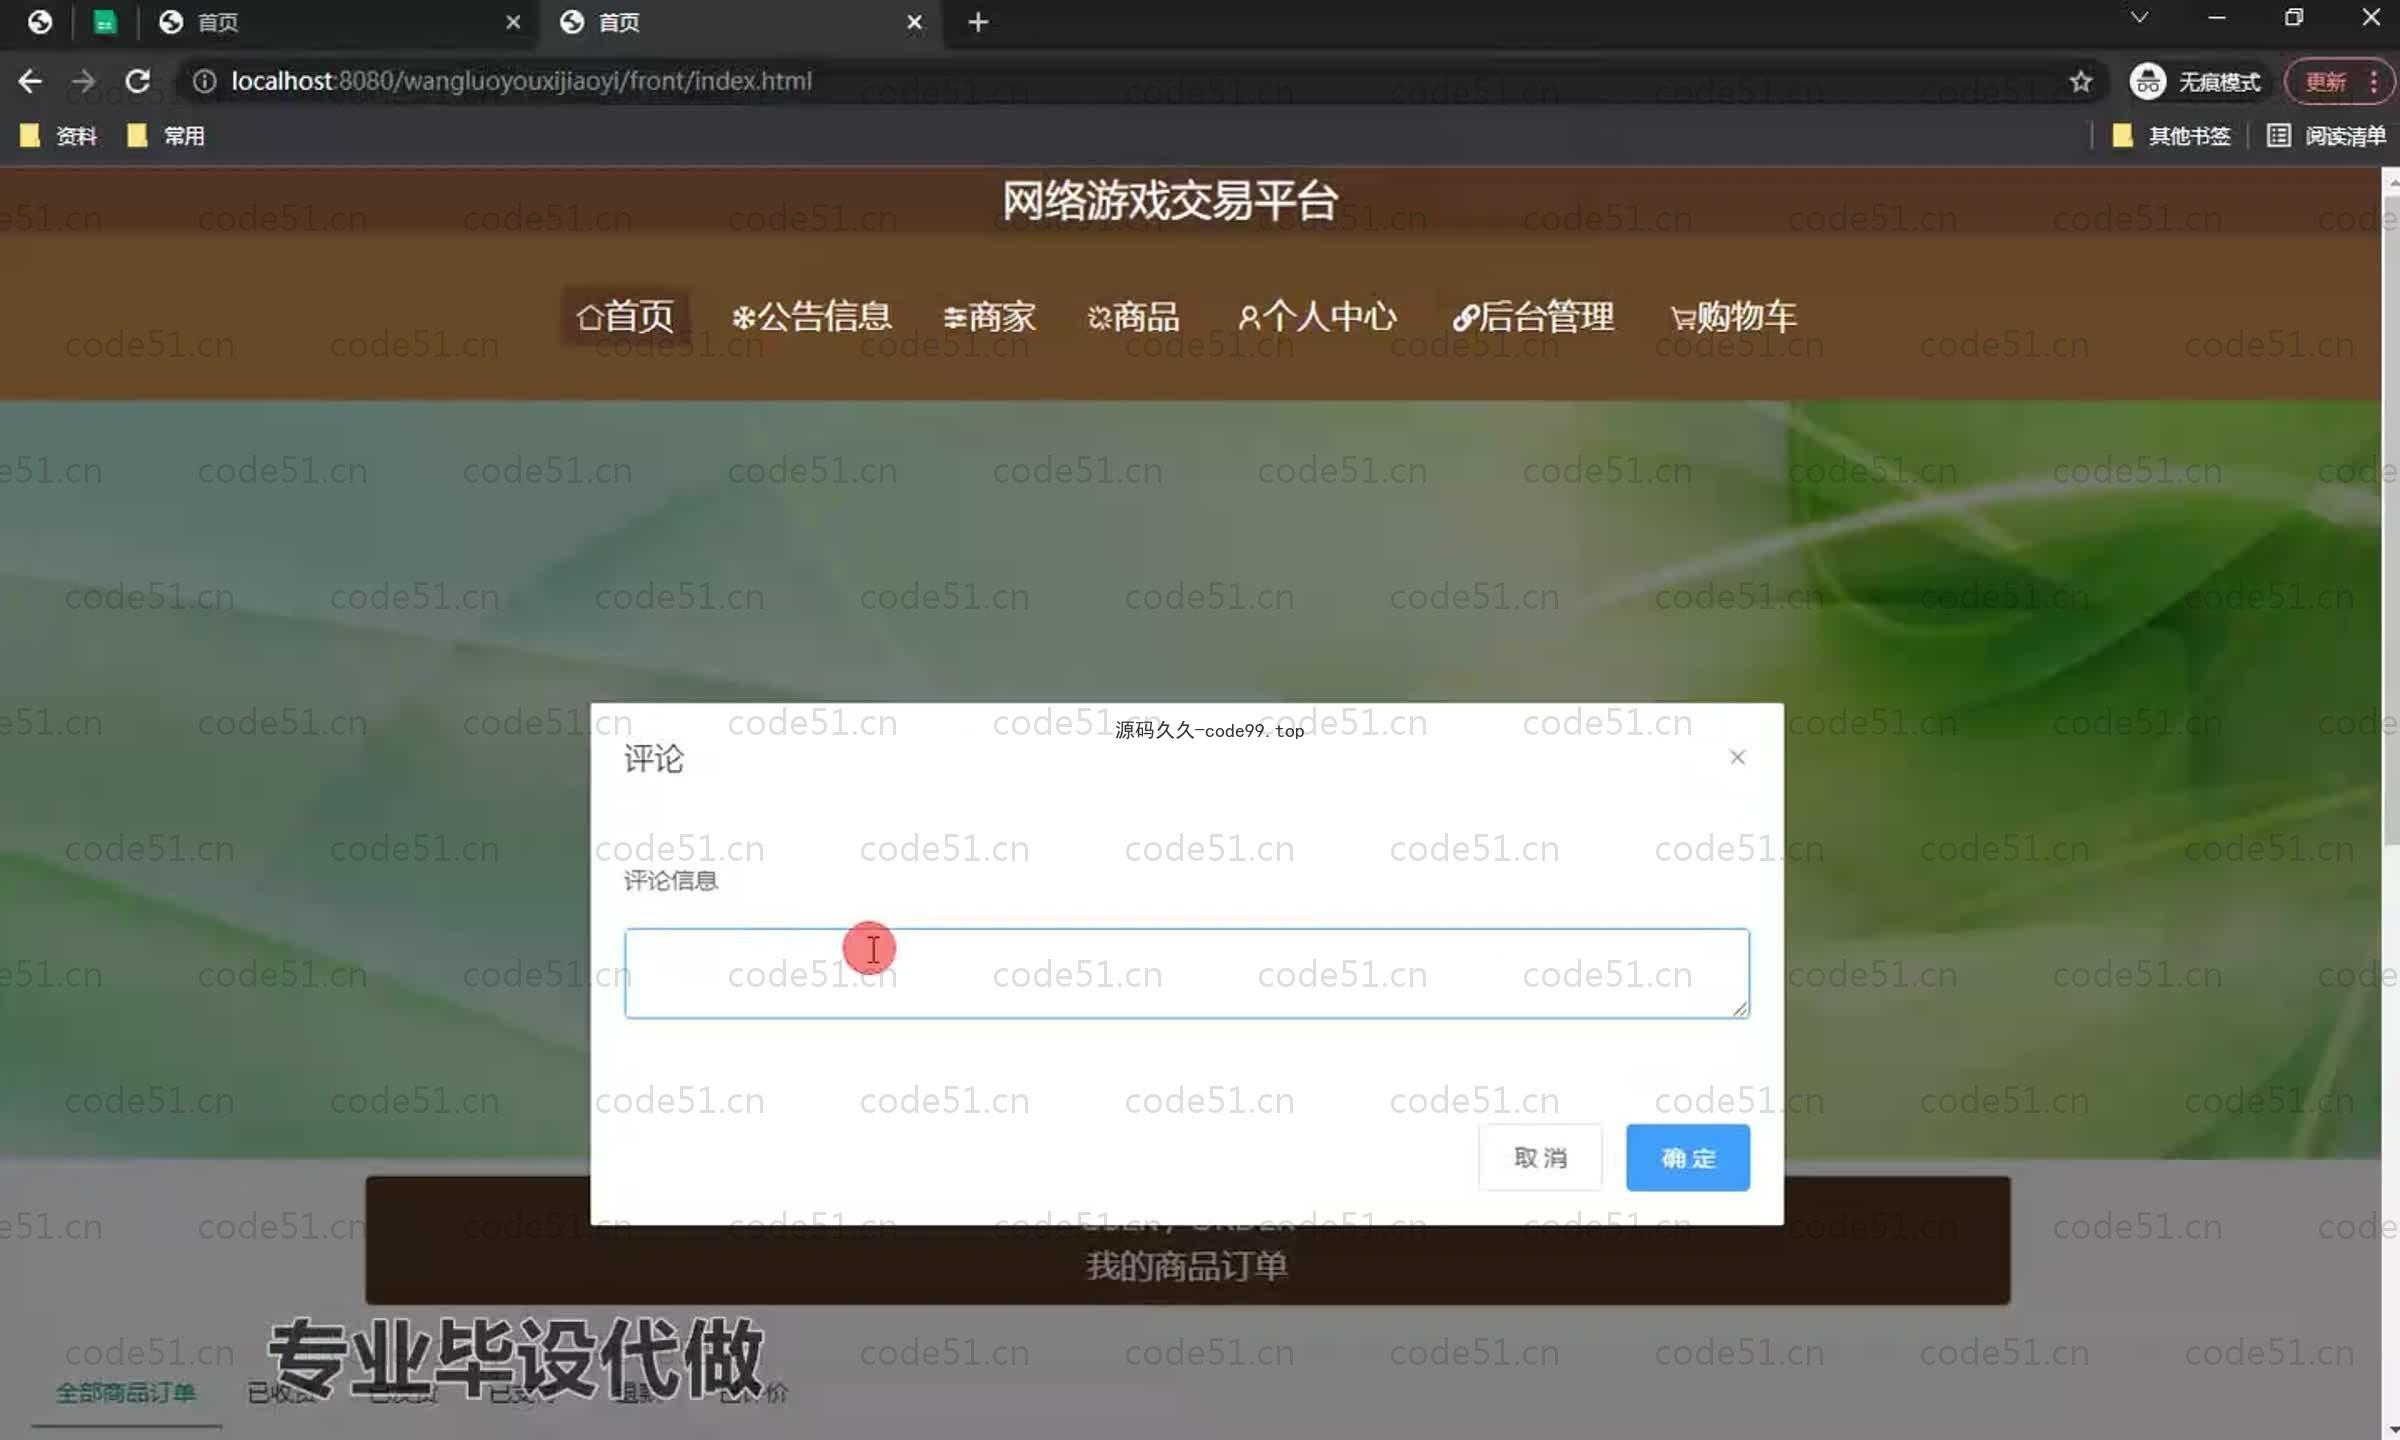Click the page vertical scrollbar
Viewport: 2400px width, 1440px height.
tap(2391, 520)
